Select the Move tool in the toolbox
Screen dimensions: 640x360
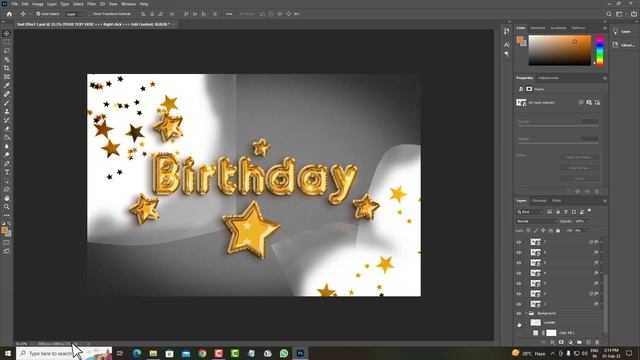pos(7,33)
